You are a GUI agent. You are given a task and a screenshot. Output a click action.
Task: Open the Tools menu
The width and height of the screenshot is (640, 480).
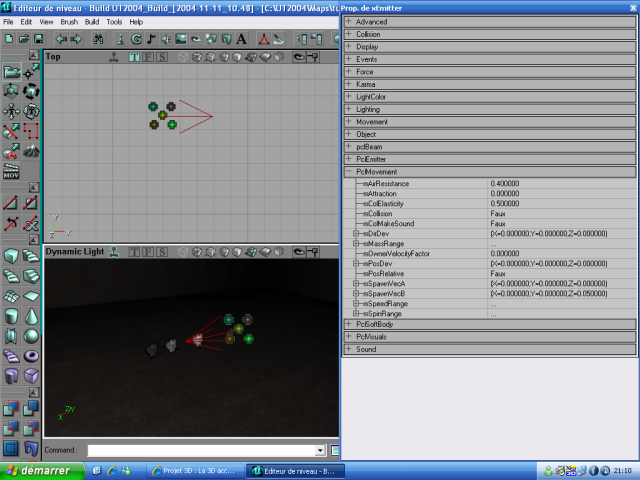[x=115, y=21]
